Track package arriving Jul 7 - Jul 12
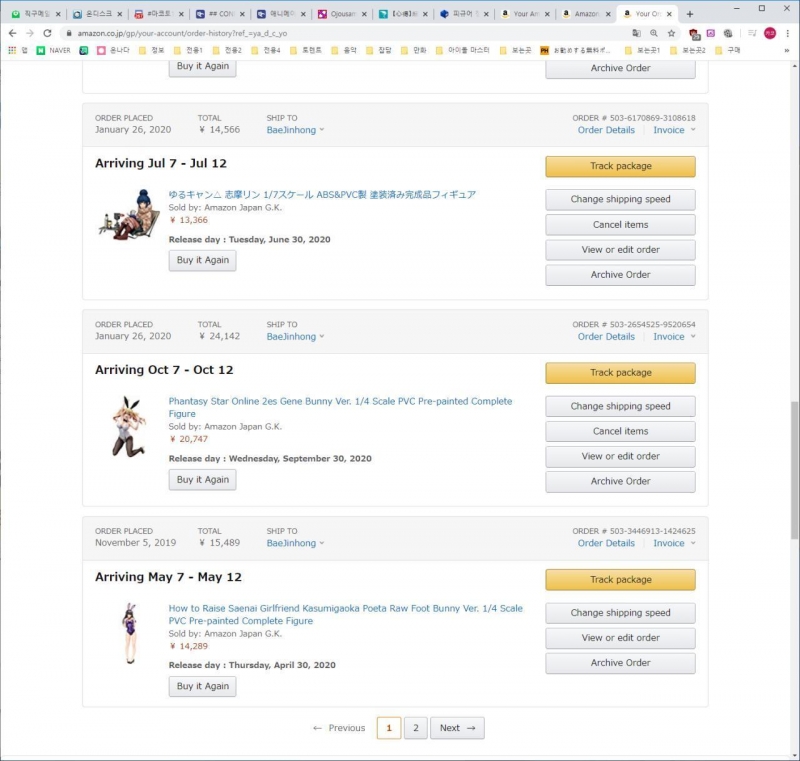800x761 pixels. click(x=620, y=166)
